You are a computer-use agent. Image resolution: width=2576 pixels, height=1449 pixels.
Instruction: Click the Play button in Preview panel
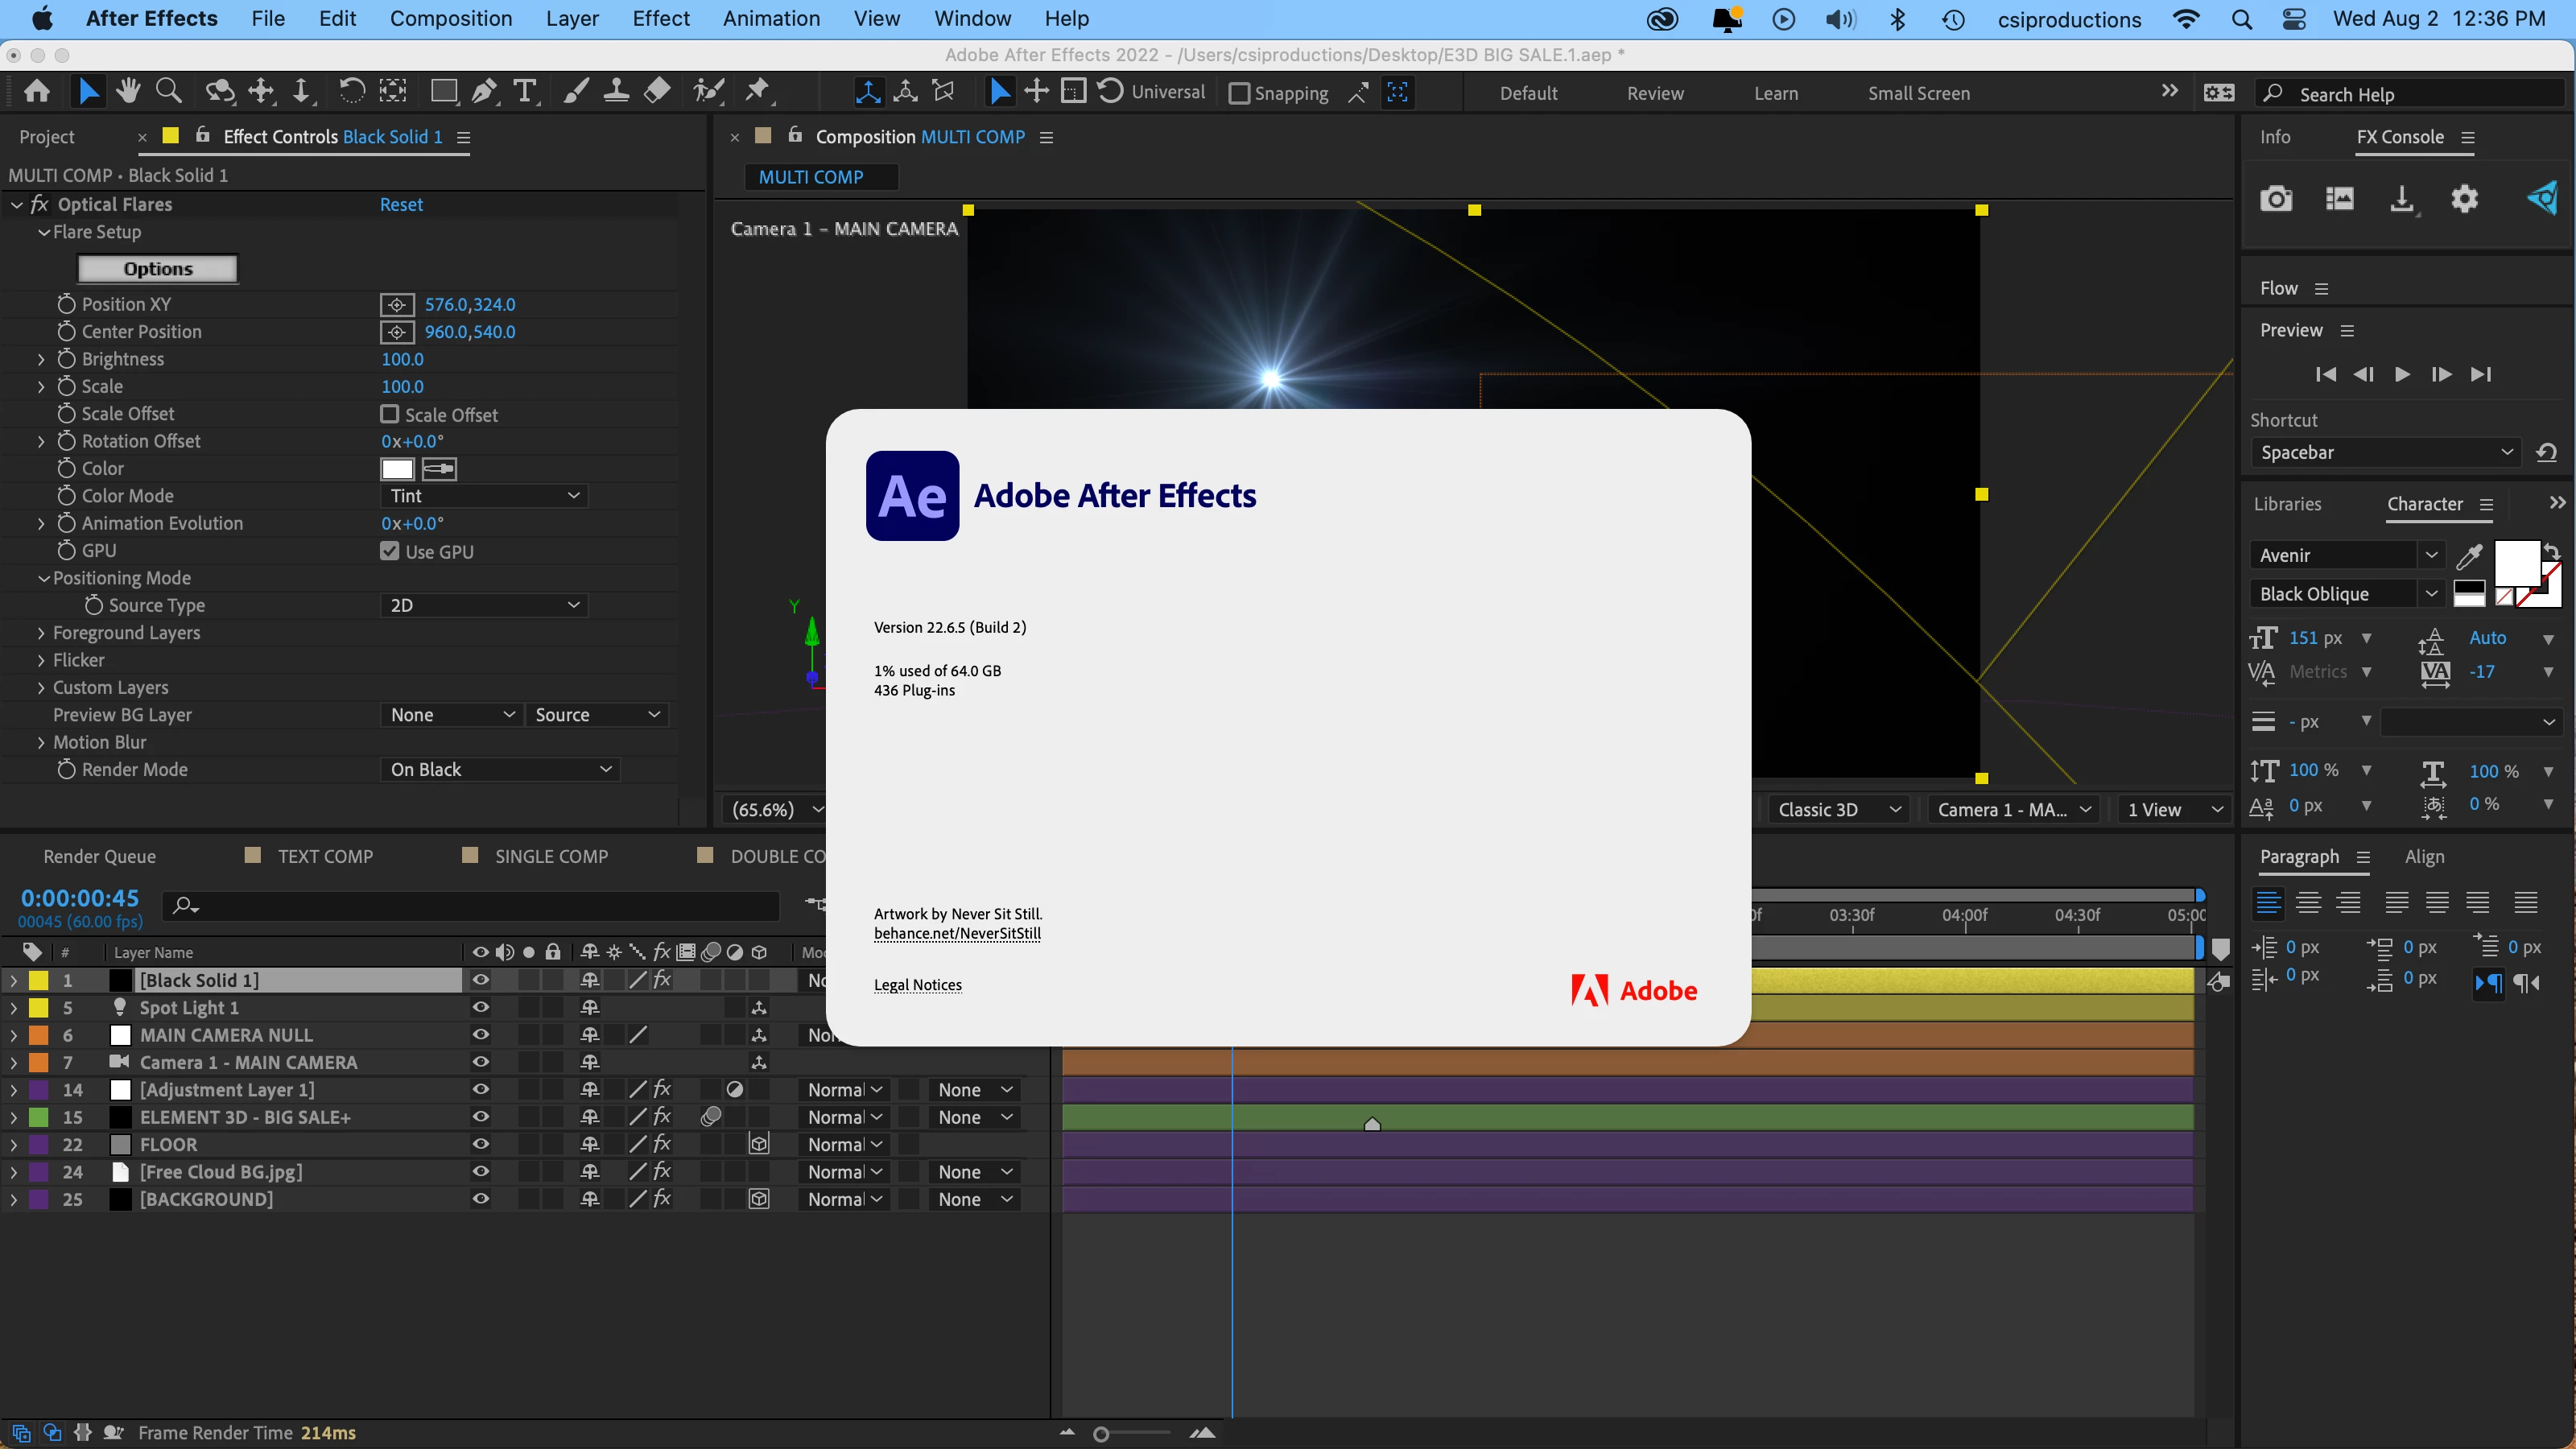click(2402, 374)
